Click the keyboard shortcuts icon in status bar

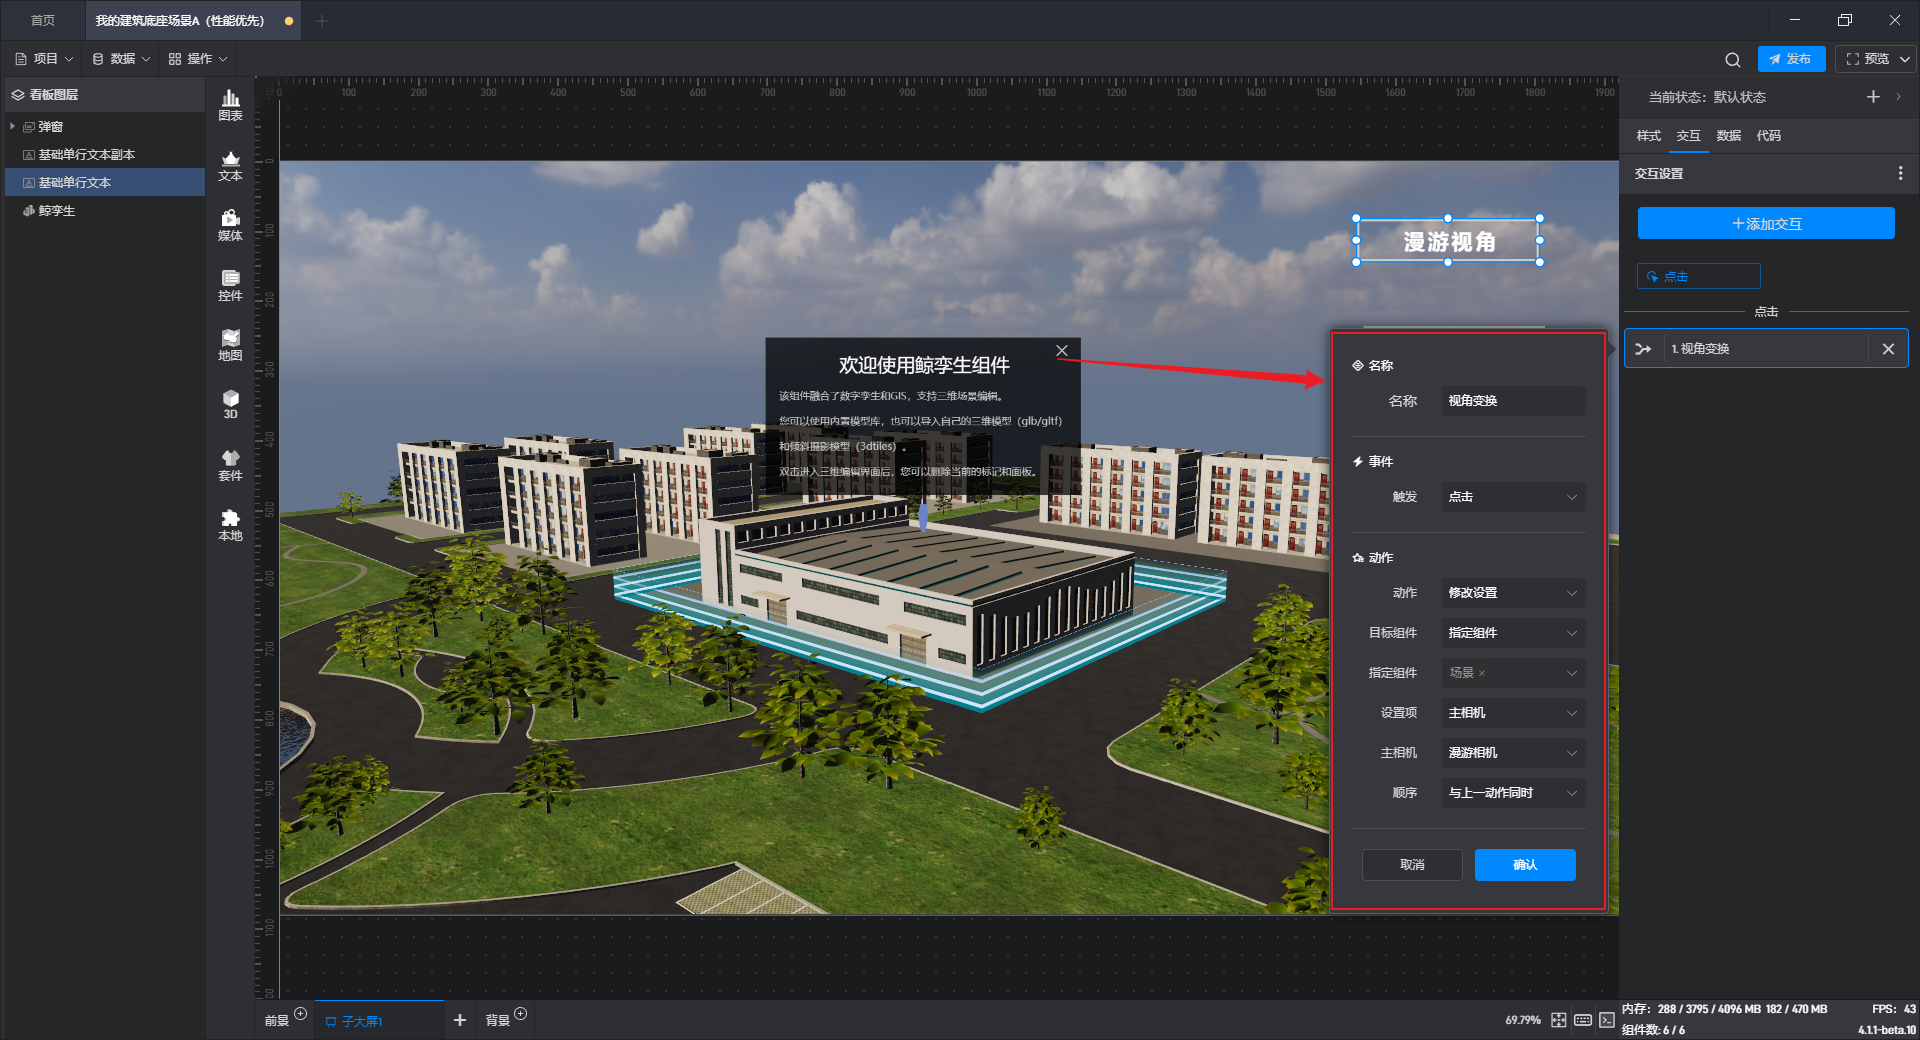[1583, 1020]
